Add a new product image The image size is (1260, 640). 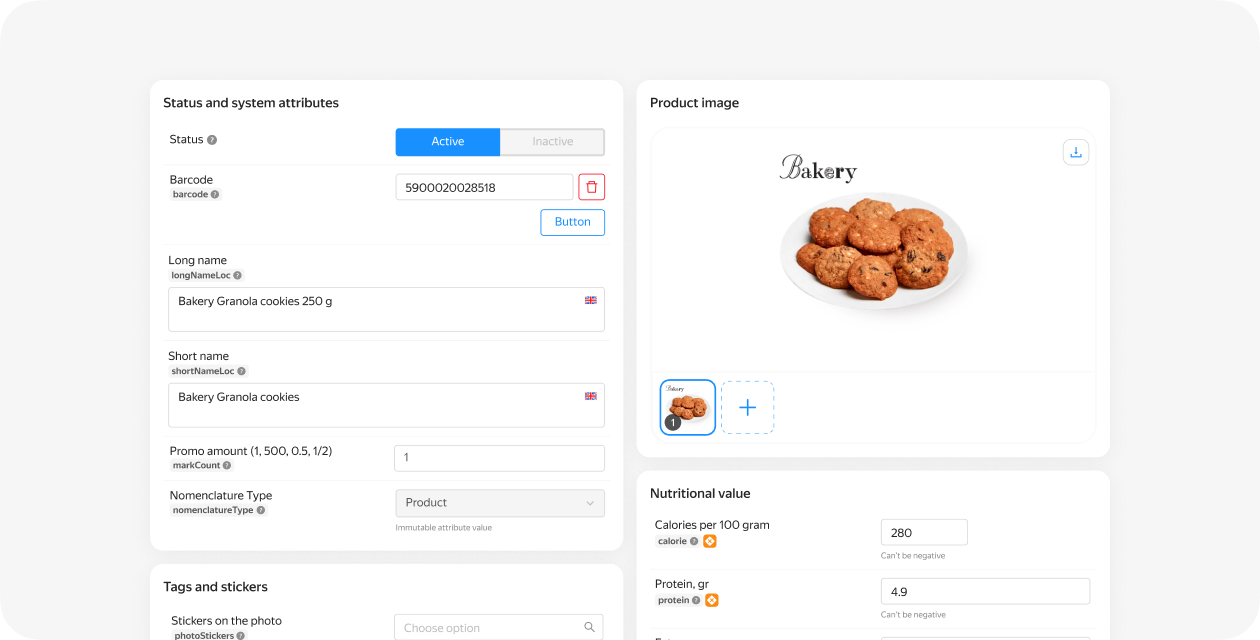pos(747,407)
